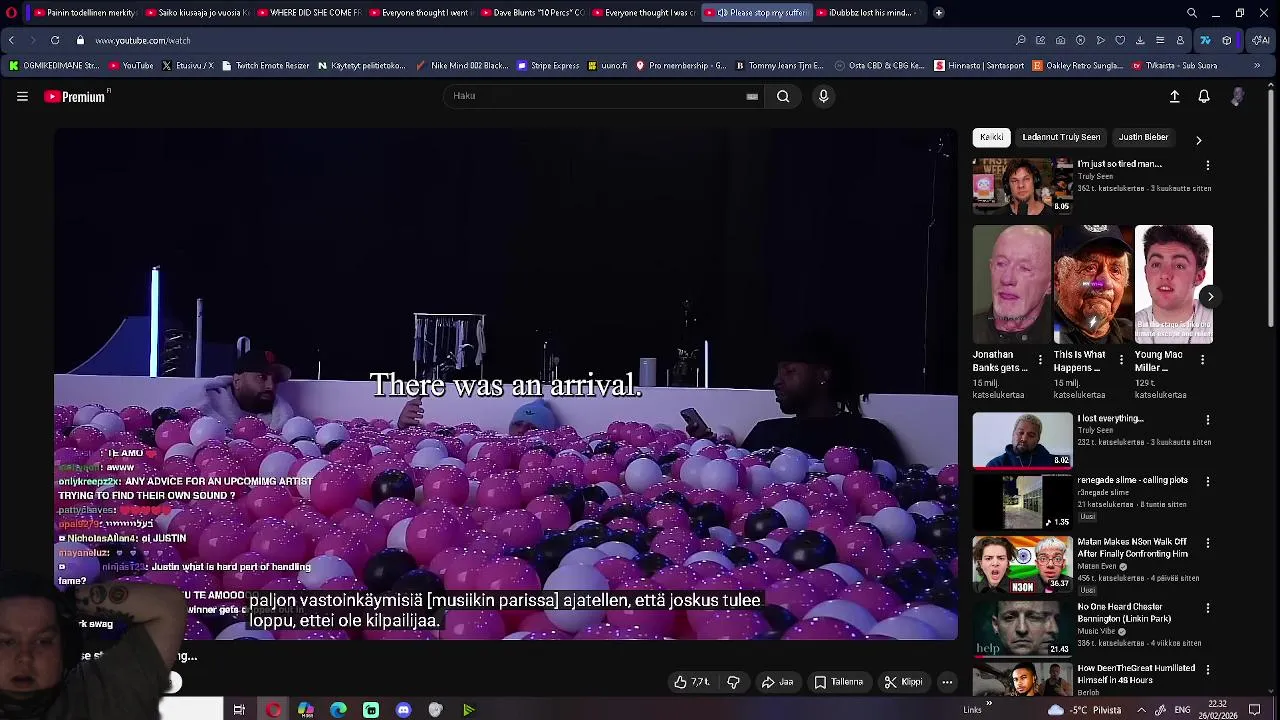Open Opera from the taskbar

pyautogui.click(x=273, y=710)
